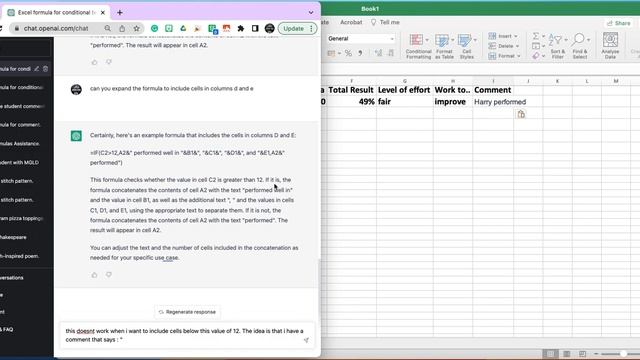Open the Acrobat ribbon tab
The width and height of the screenshot is (640, 360).
351,22
